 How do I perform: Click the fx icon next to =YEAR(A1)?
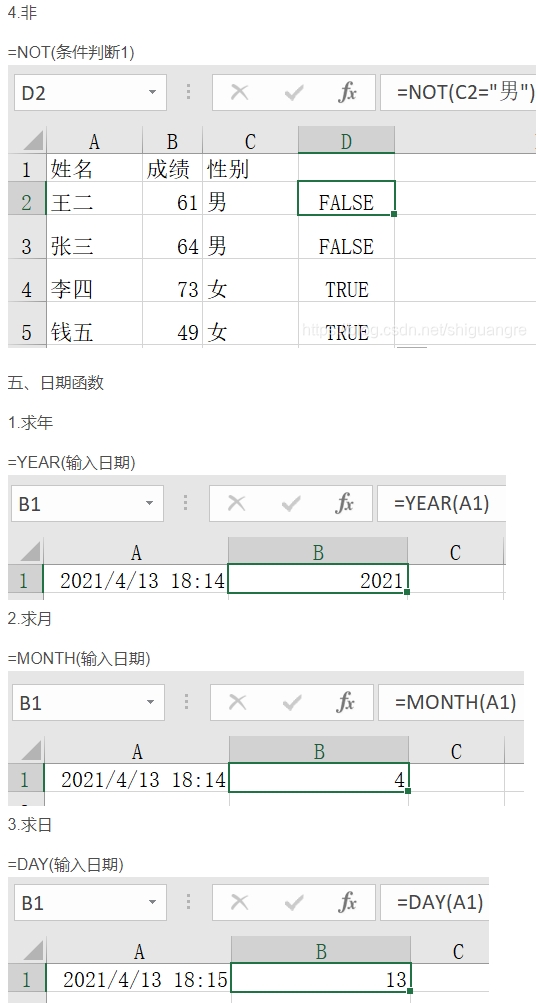[x=345, y=503]
